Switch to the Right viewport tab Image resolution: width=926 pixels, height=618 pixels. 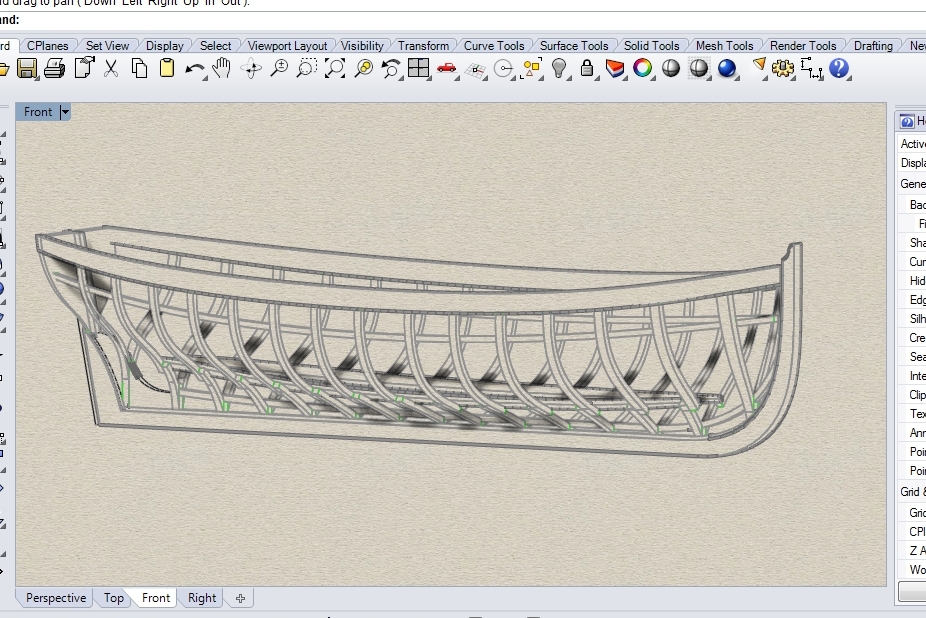coord(202,598)
